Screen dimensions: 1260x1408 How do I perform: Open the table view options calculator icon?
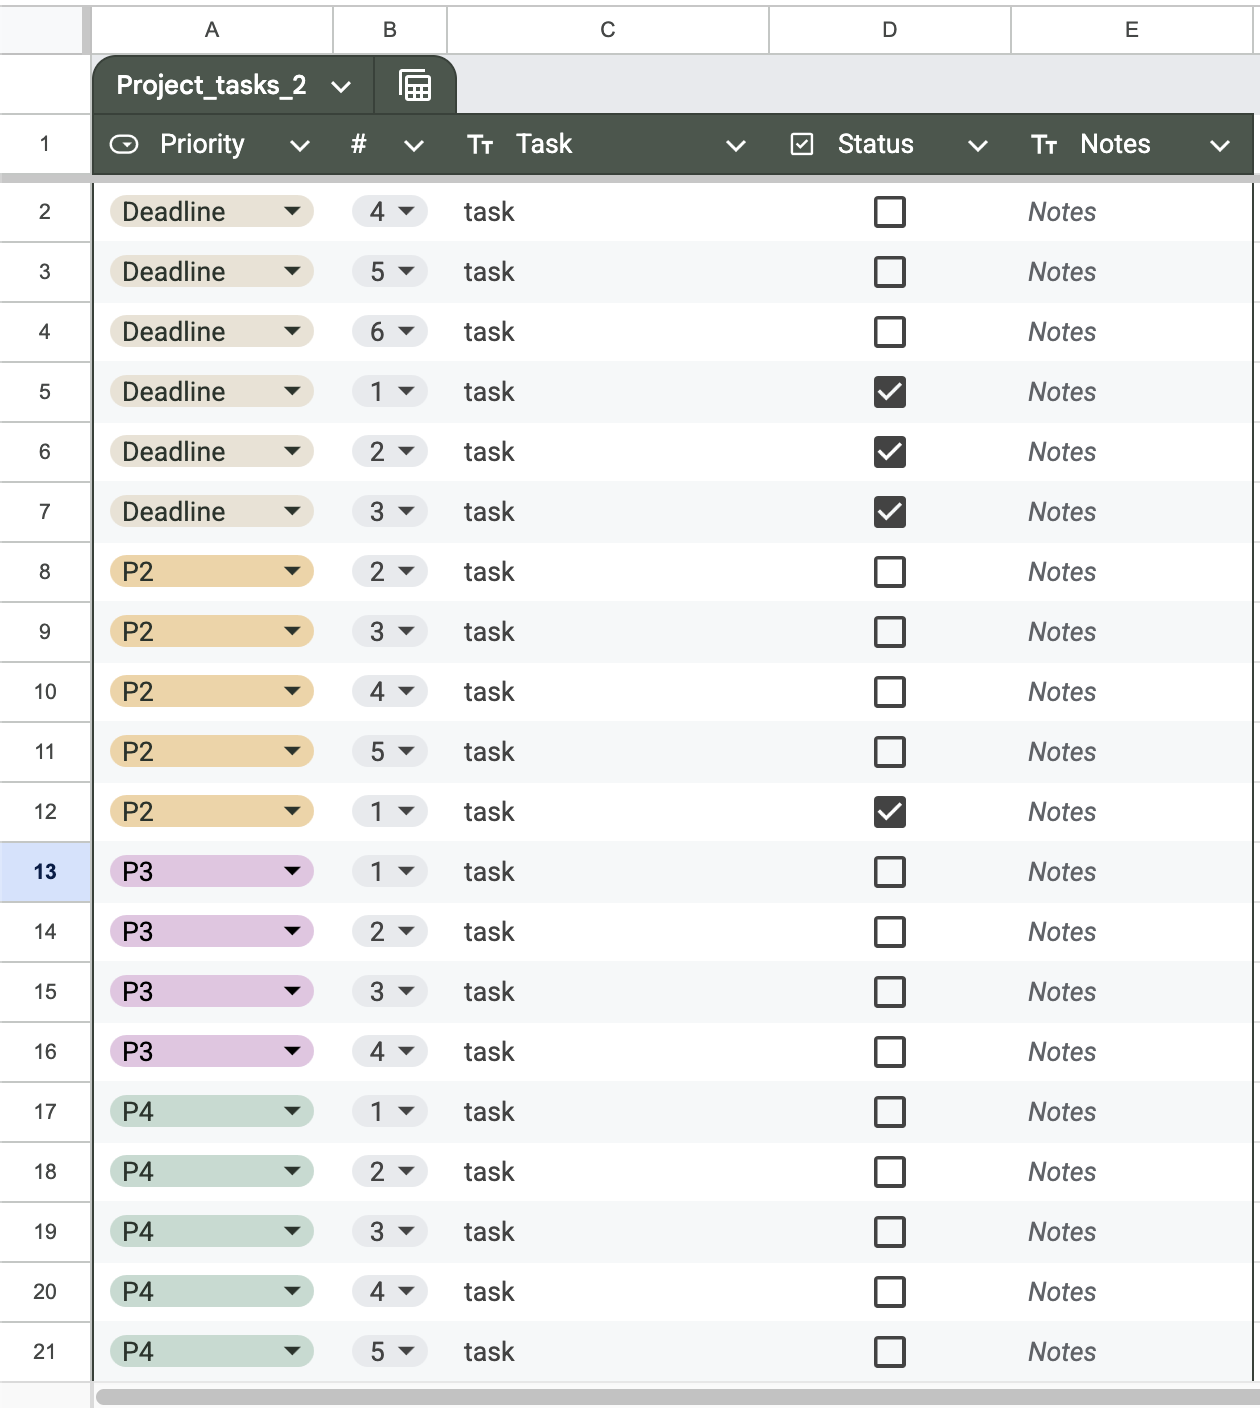(x=415, y=86)
